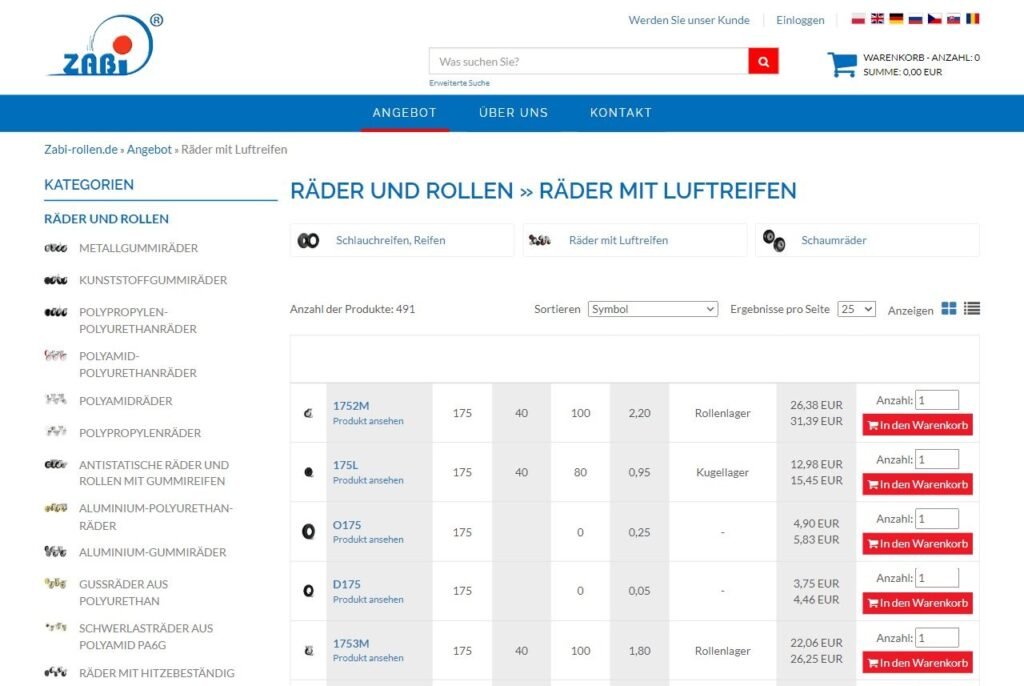Open the Räder mit Luftreifen subcategory
Screen dimensions: 1024x686
pos(618,240)
